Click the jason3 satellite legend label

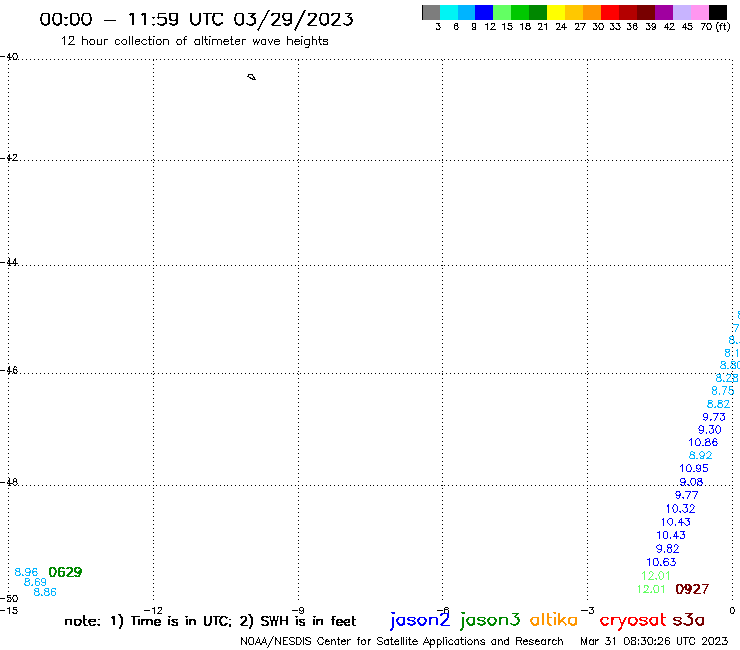(x=490, y=620)
